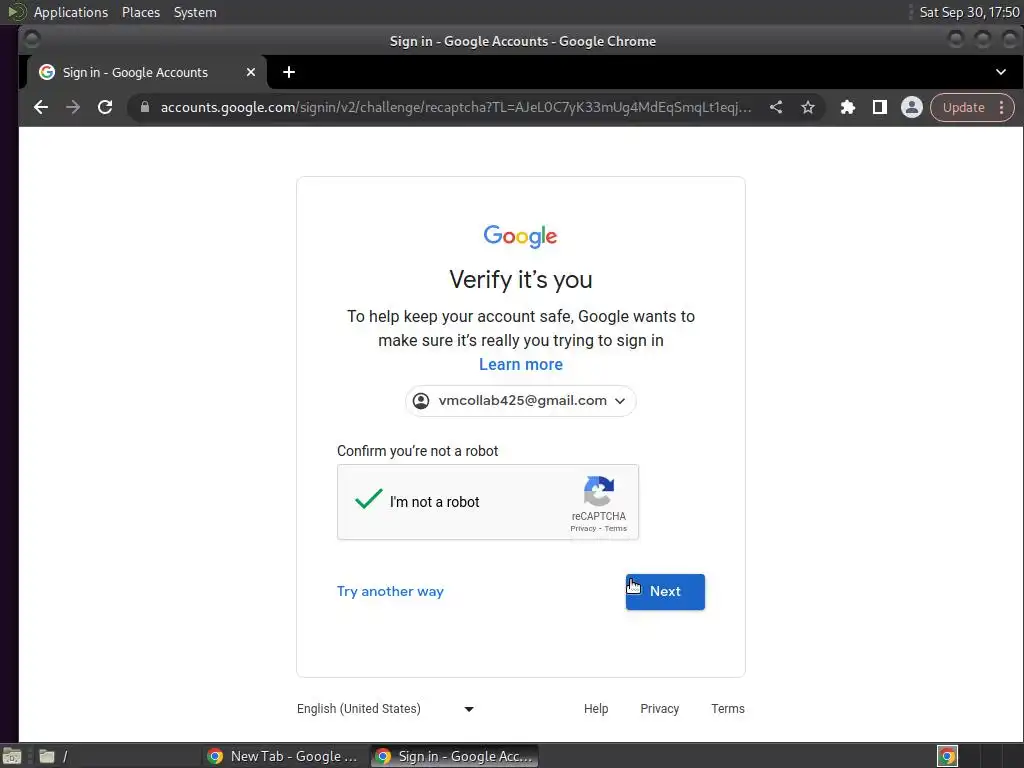Open the Chrome profile avatar icon

coord(912,107)
